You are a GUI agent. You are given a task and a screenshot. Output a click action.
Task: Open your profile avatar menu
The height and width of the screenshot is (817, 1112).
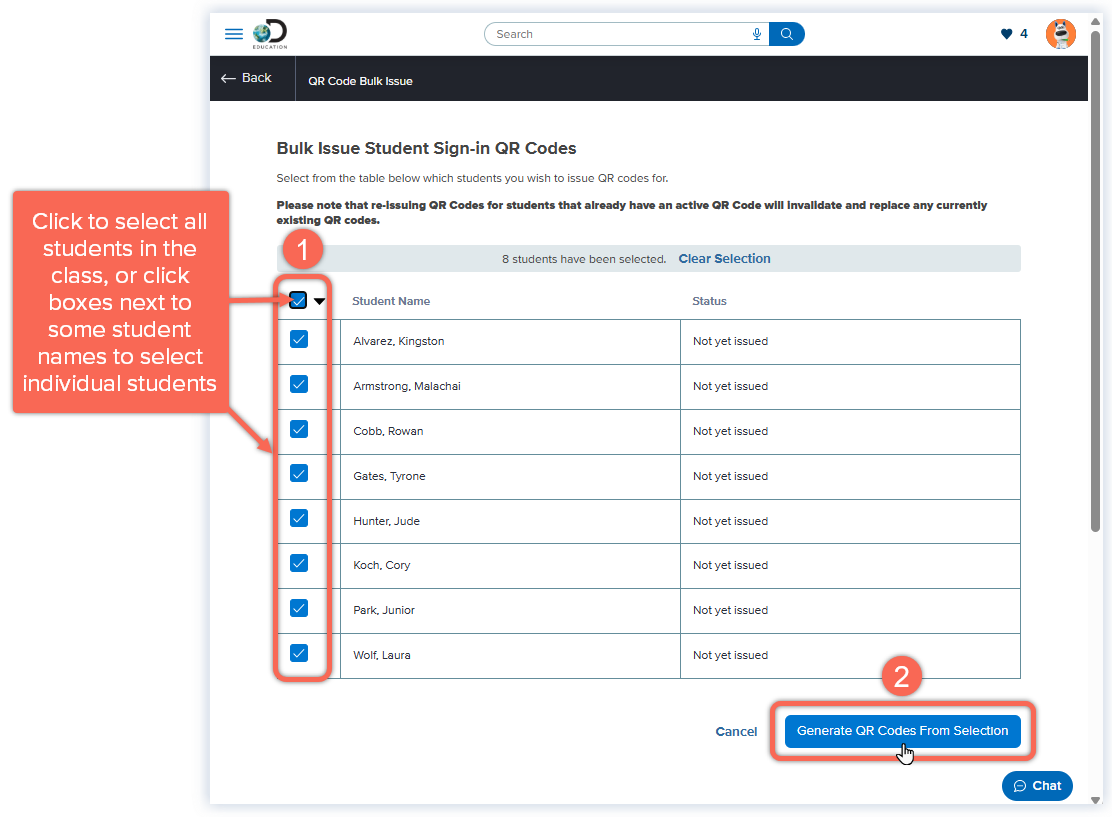(x=1061, y=33)
